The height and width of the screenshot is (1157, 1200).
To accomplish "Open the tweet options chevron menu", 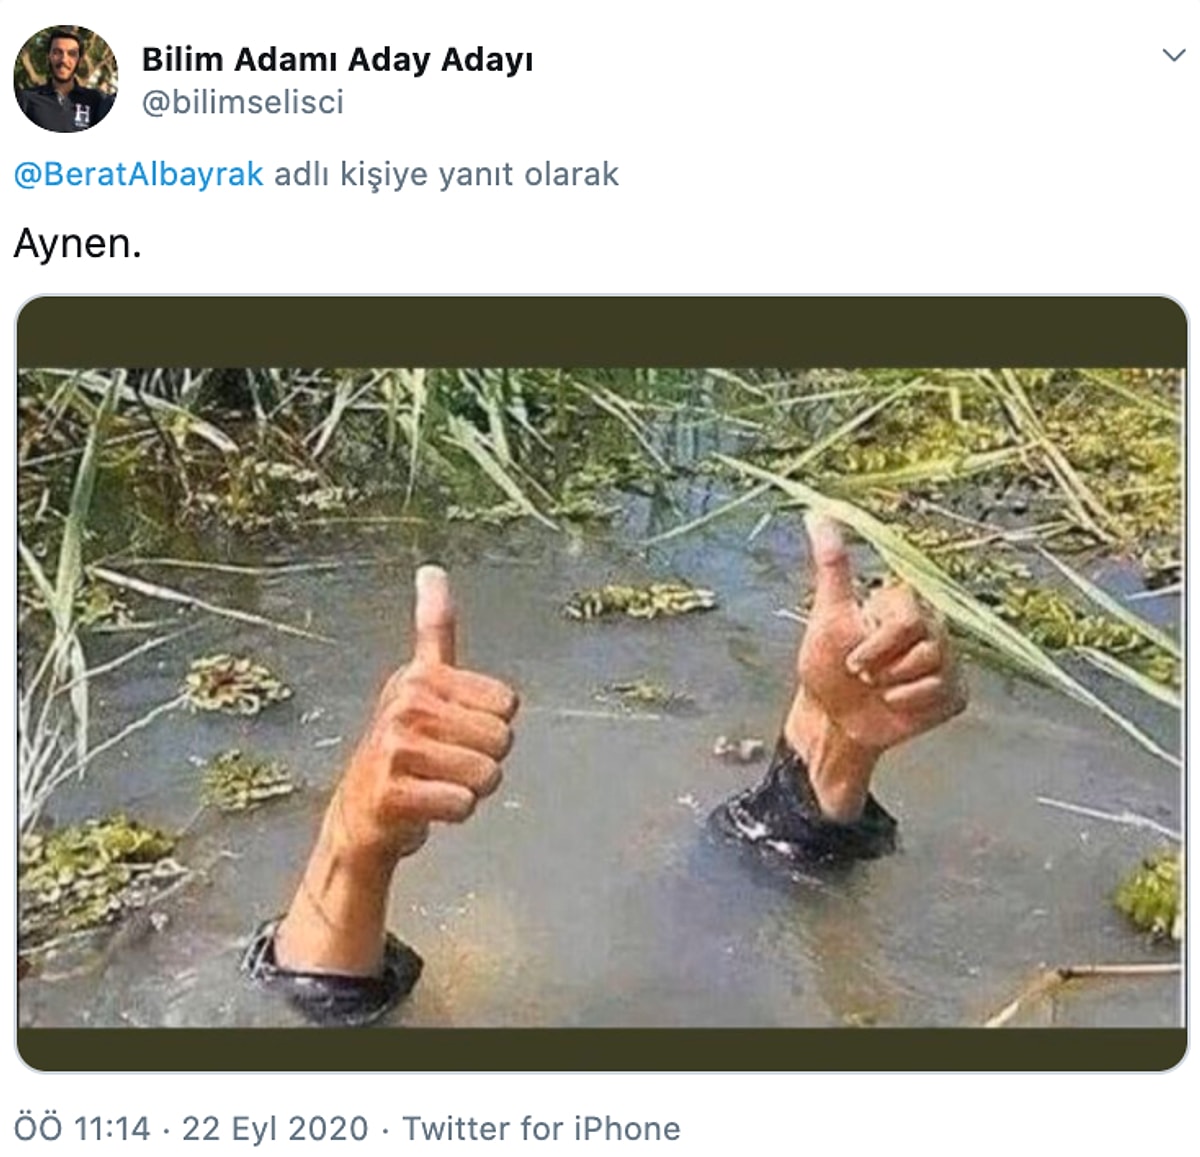I will [x=1174, y=55].
